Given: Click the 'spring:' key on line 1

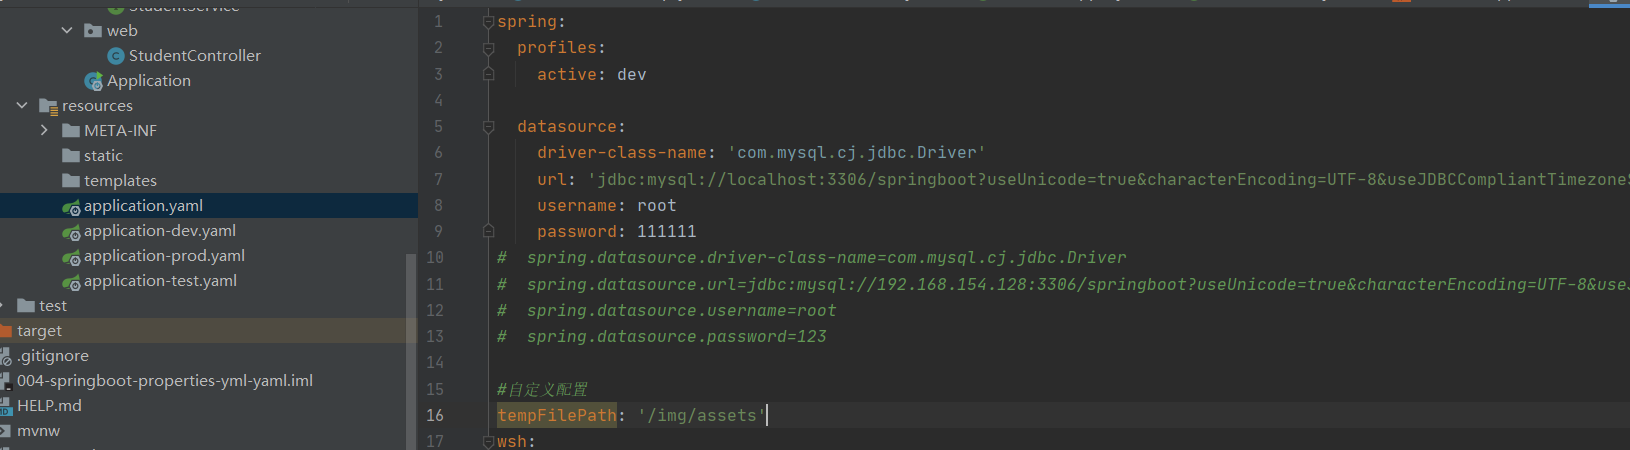Looking at the screenshot, I should click(531, 22).
